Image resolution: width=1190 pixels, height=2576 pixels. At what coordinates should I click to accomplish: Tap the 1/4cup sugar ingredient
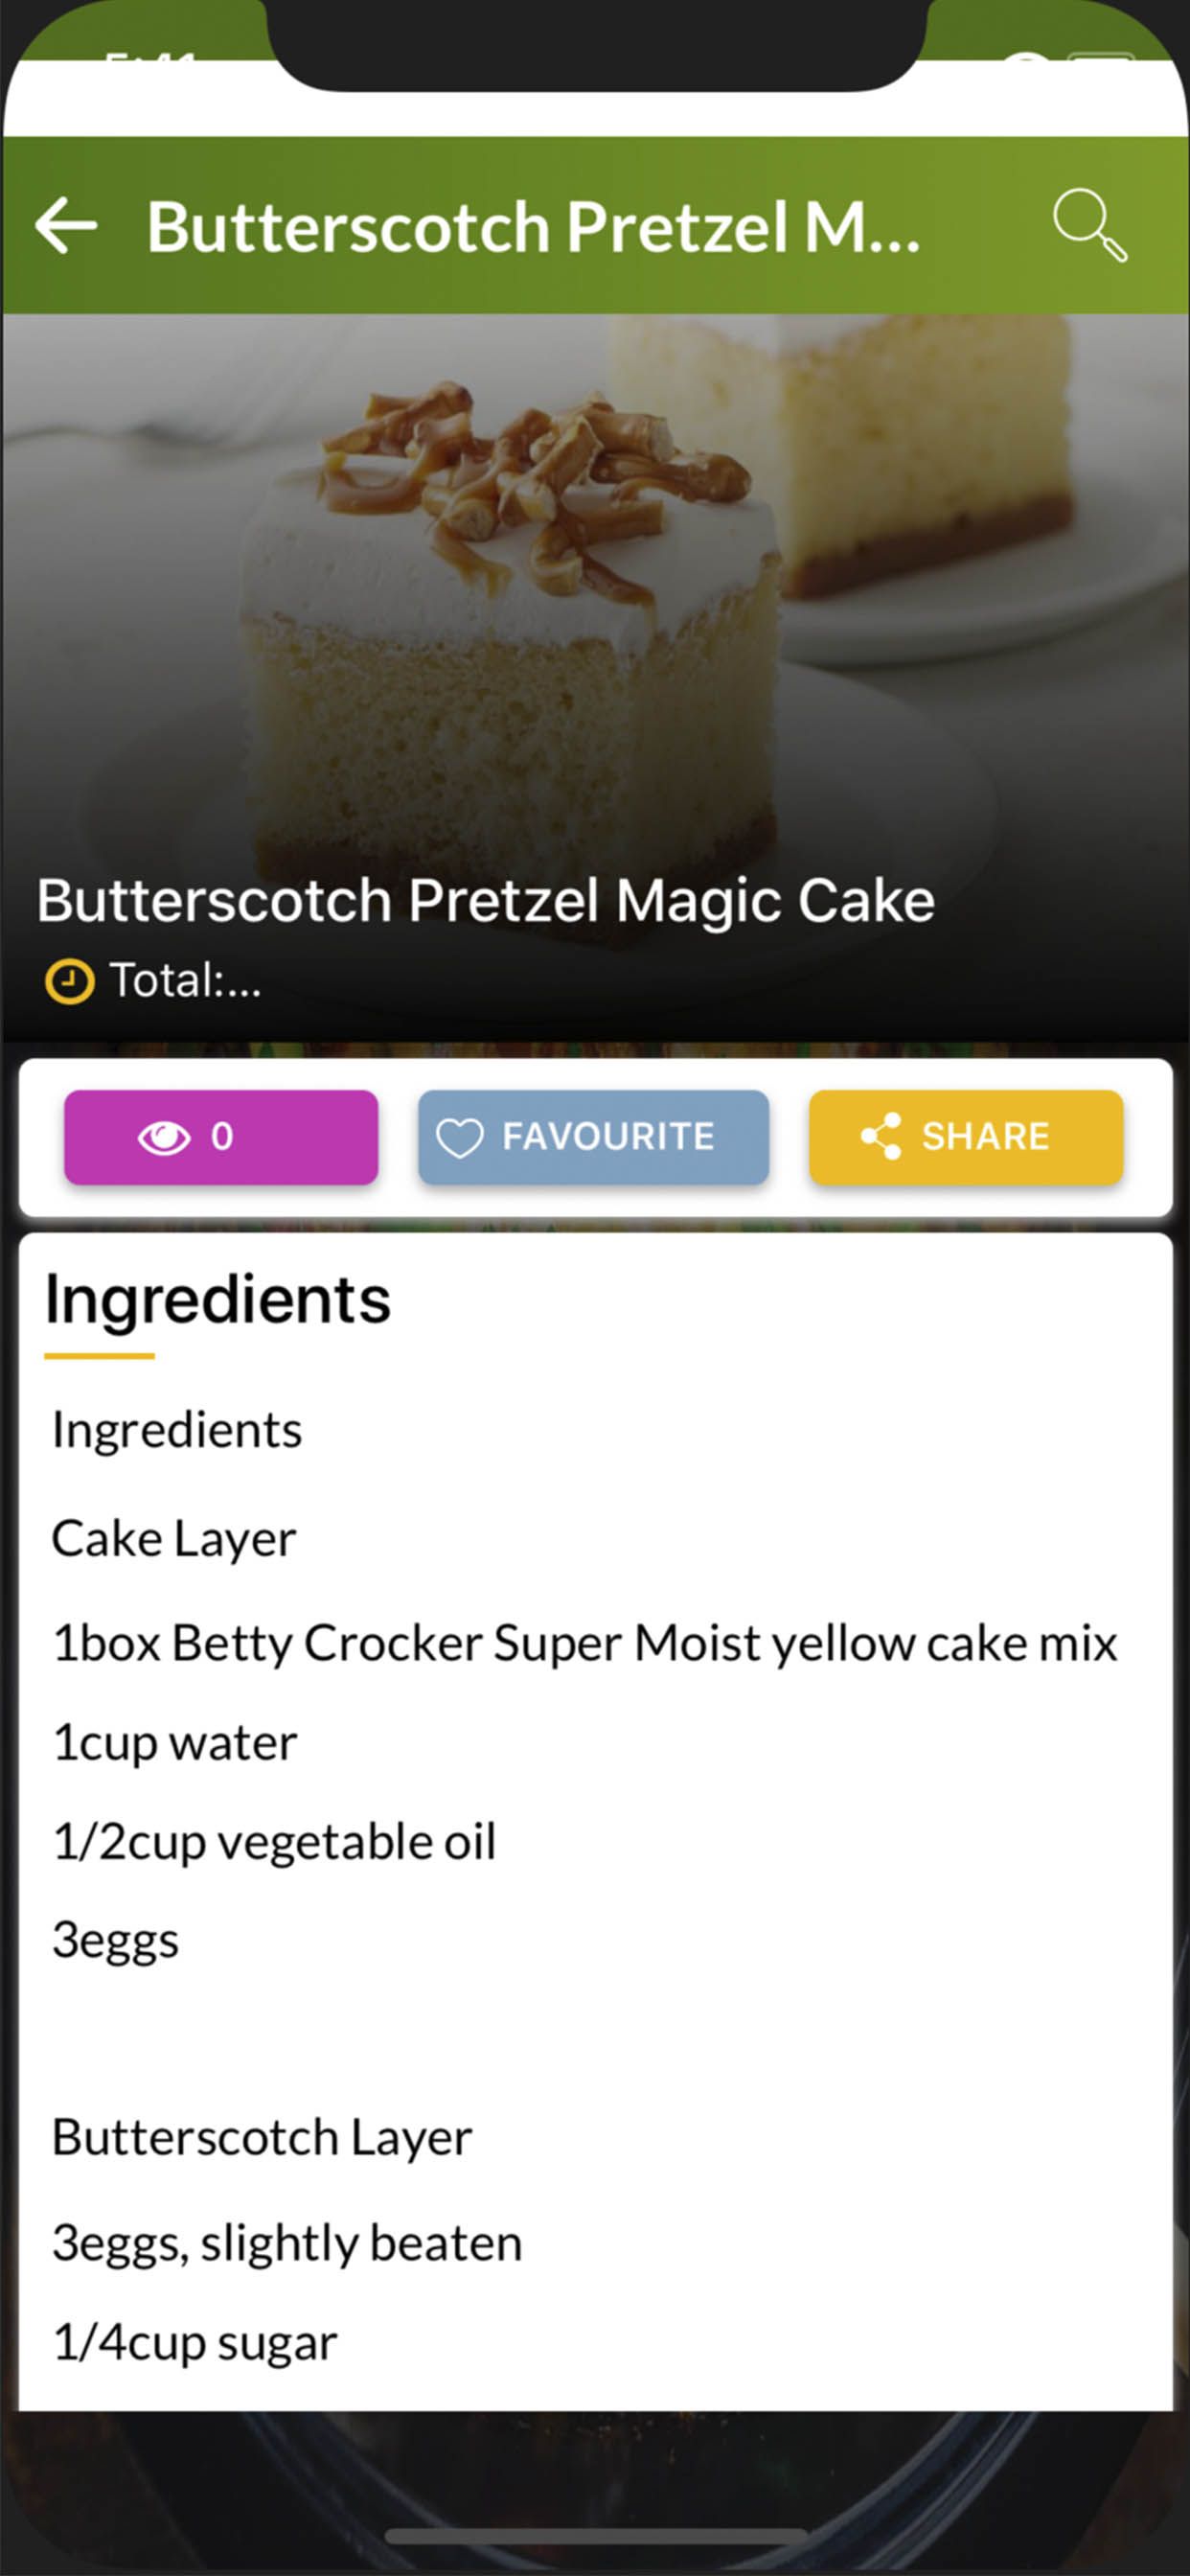pos(195,2342)
